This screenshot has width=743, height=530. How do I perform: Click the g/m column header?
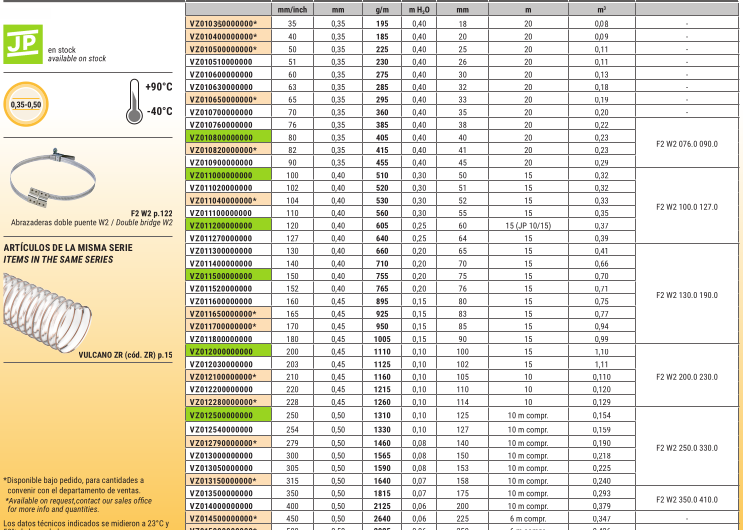click(x=383, y=8)
